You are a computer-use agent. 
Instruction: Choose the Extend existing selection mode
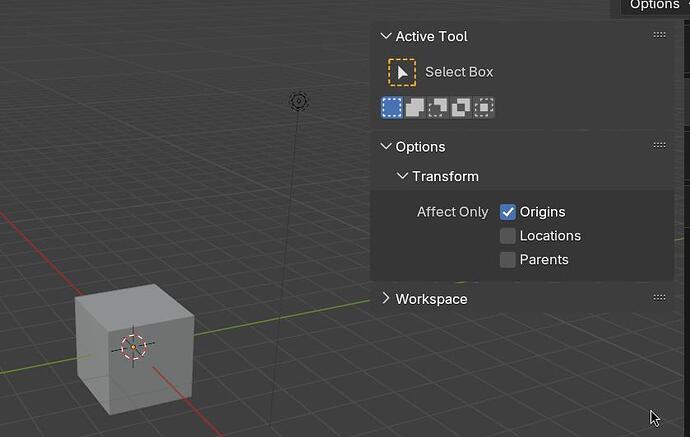tap(415, 107)
